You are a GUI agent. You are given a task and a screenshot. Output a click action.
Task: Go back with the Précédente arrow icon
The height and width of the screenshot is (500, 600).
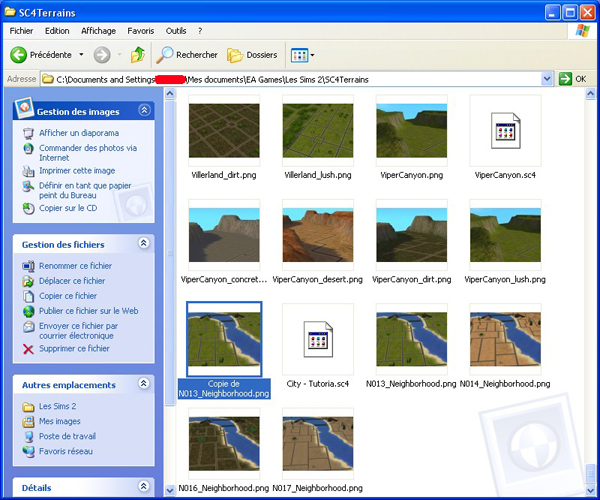click(18, 55)
